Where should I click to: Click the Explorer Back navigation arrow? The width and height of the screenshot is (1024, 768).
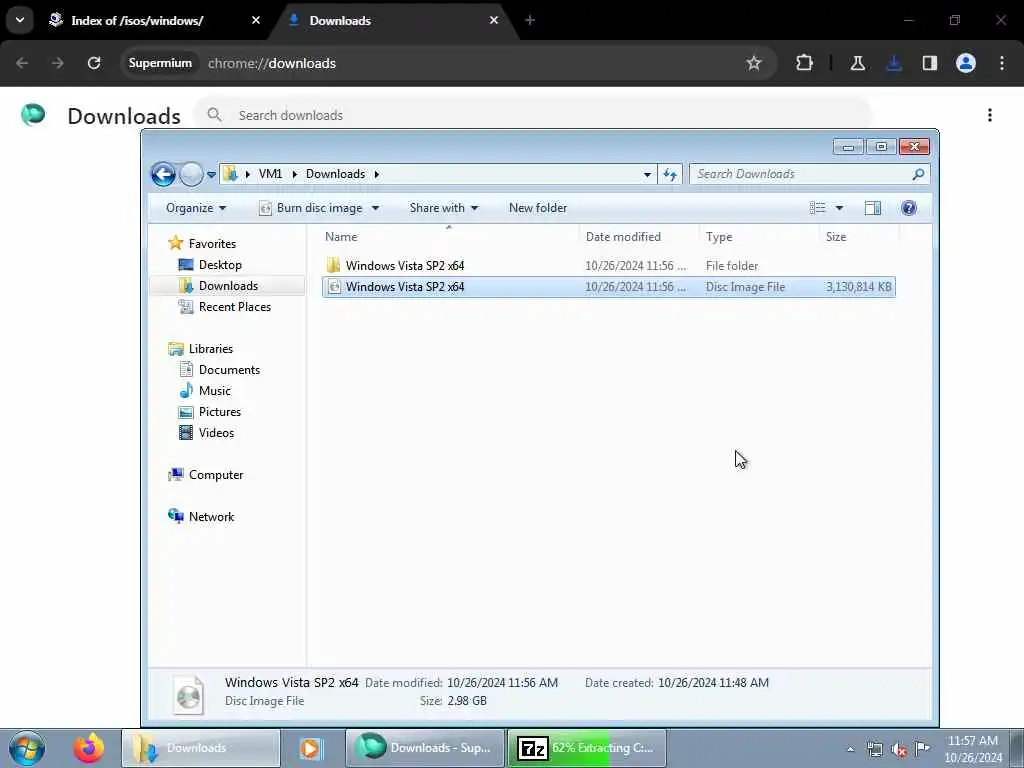tap(163, 174)
